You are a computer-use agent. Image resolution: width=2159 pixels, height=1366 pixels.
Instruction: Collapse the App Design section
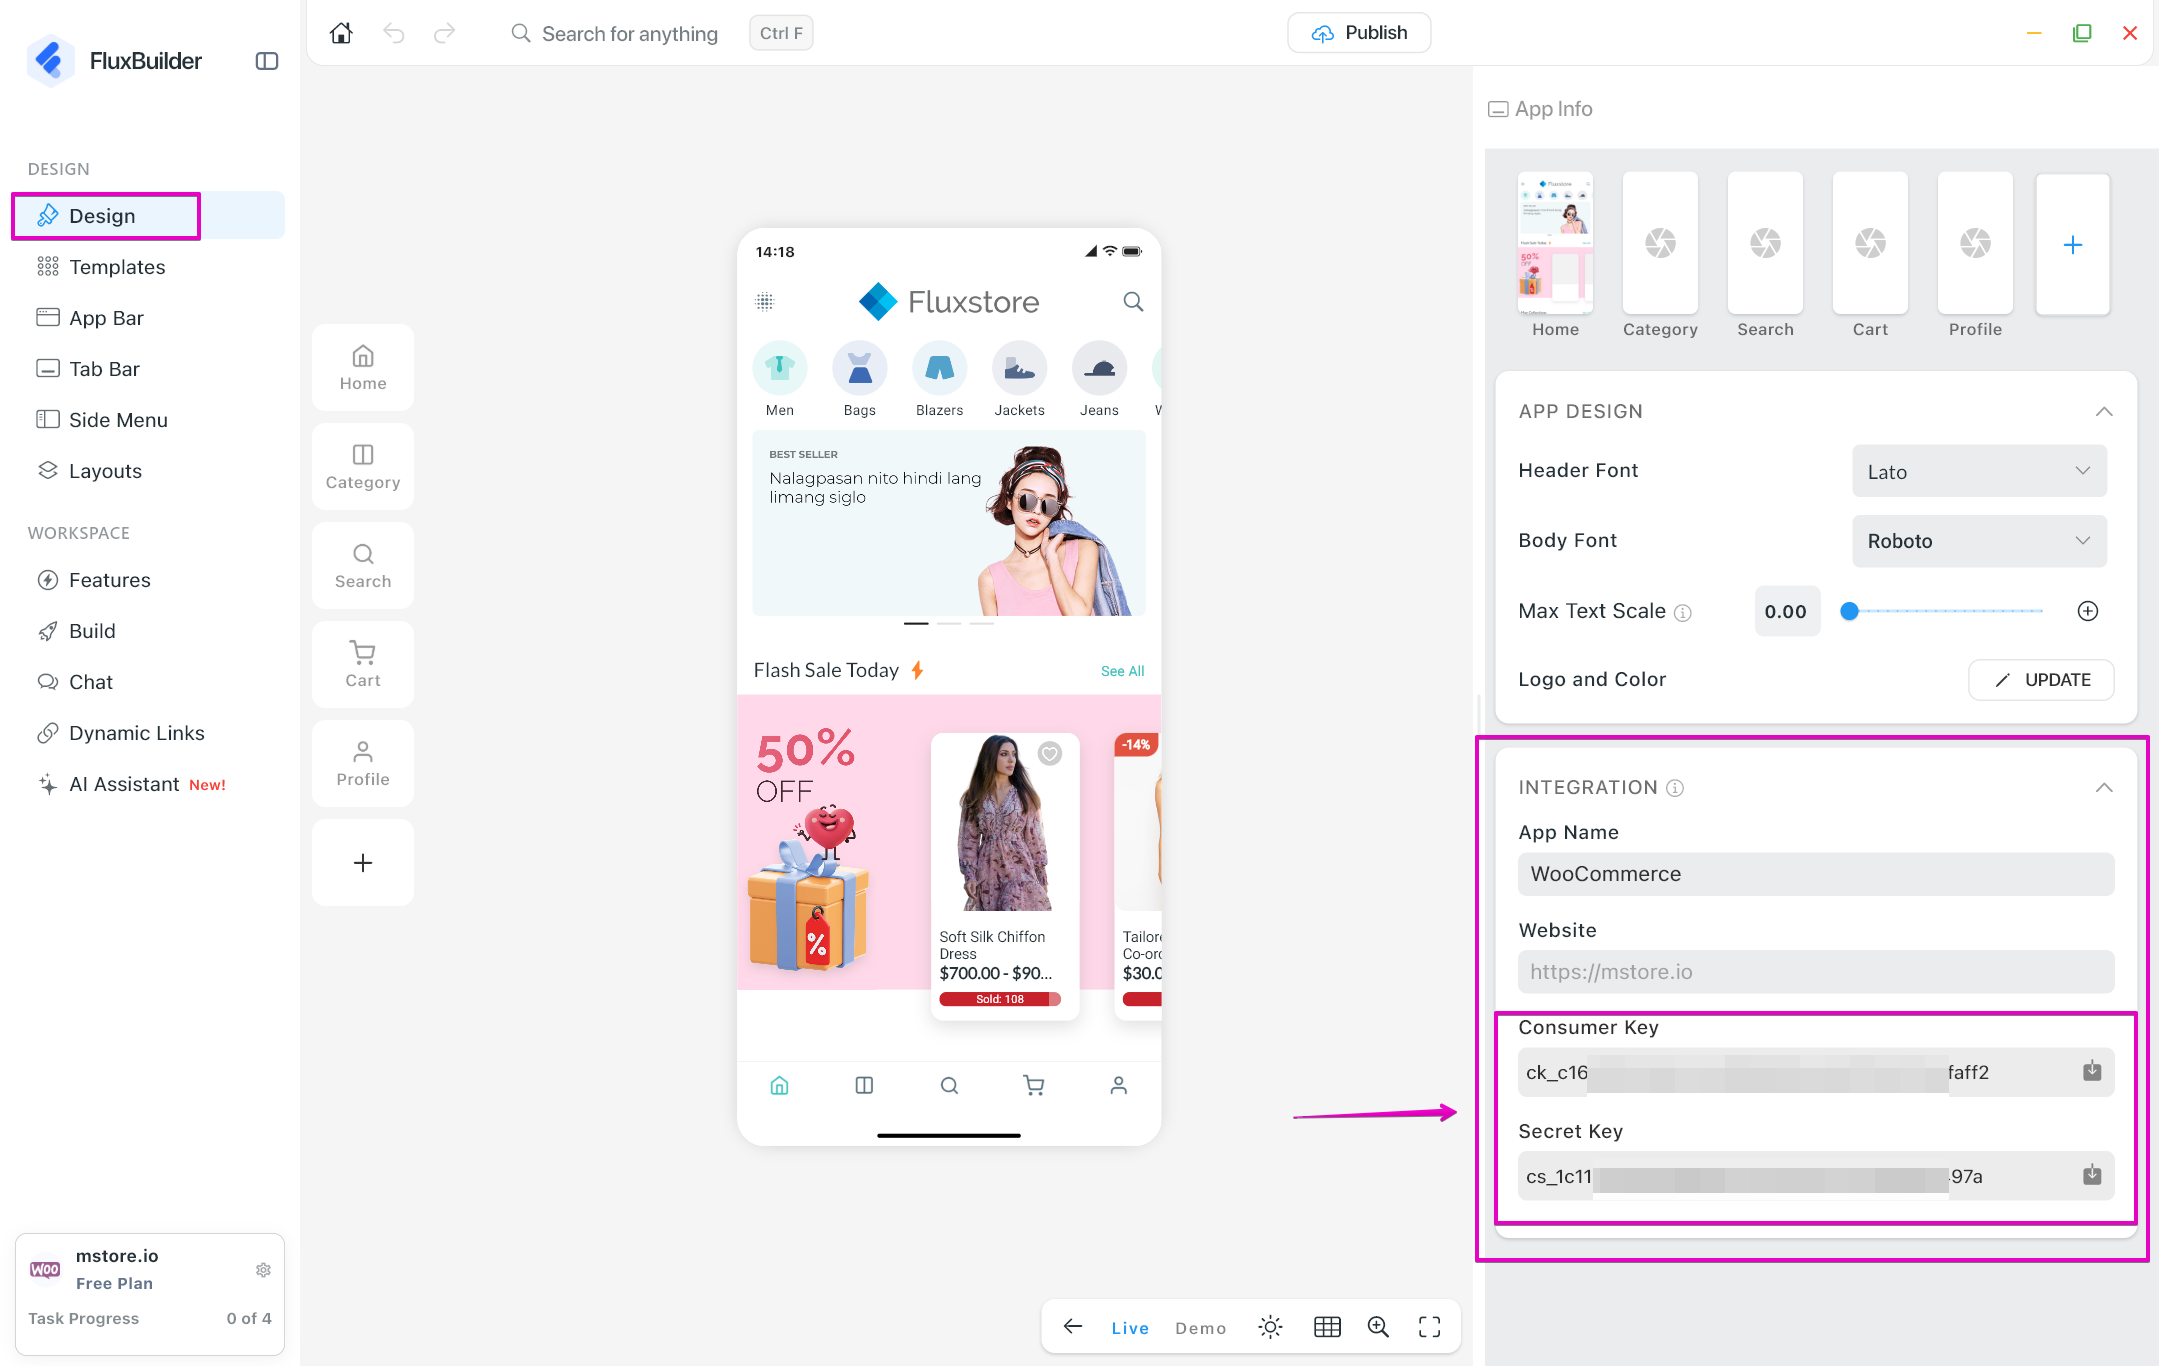(x=2104, y=411)
